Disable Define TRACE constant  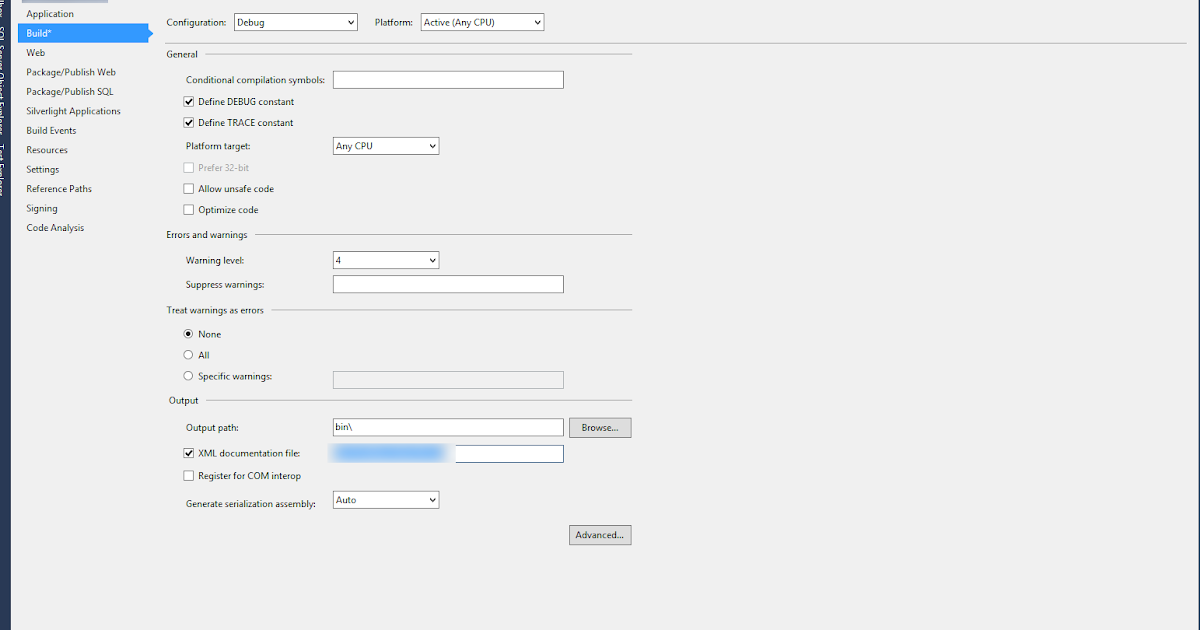188,122
